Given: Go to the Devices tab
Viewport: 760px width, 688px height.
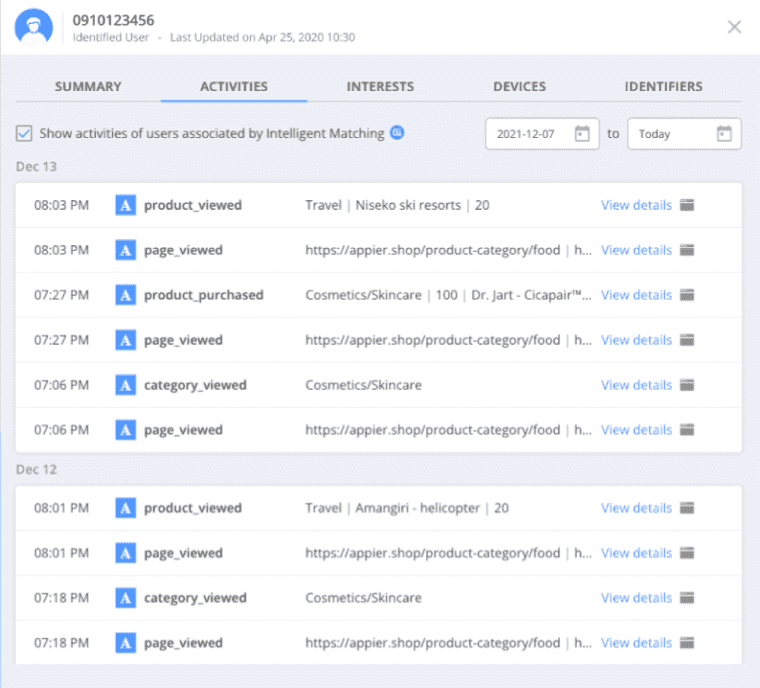Looking at the screenshot, I should pyautogui.click(x=520, y=86).
